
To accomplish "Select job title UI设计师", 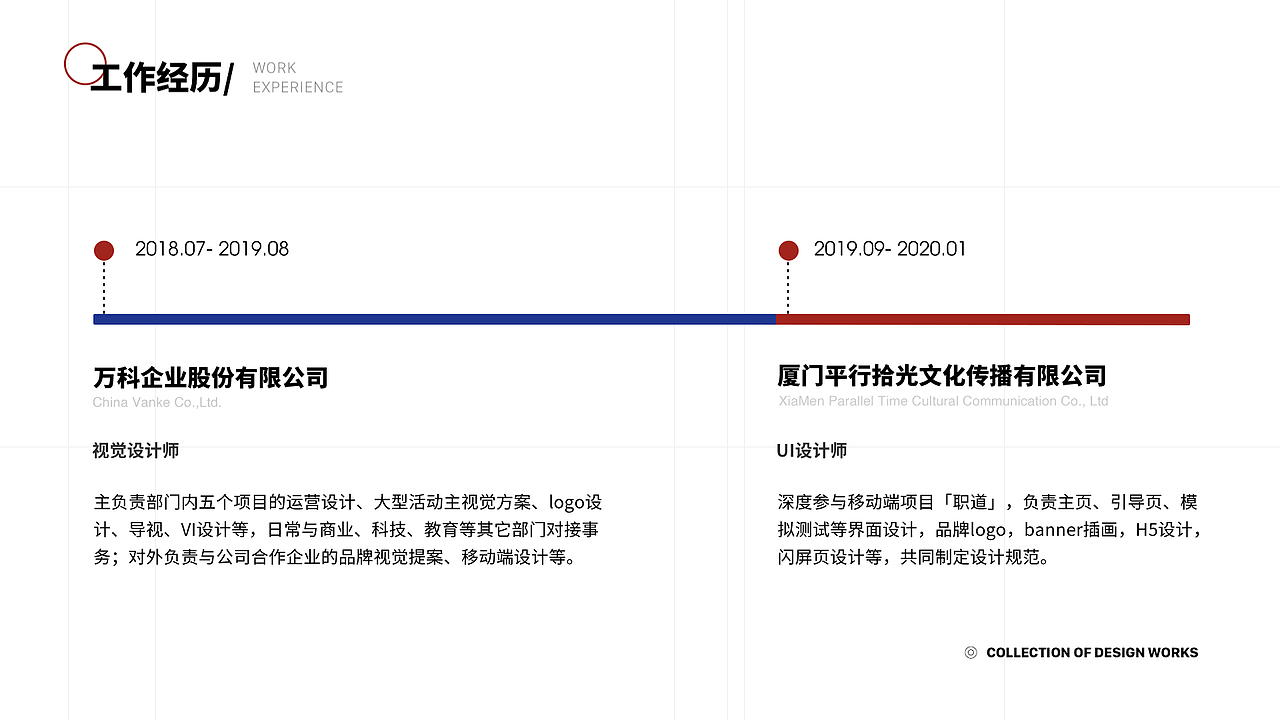I will 812,451.
